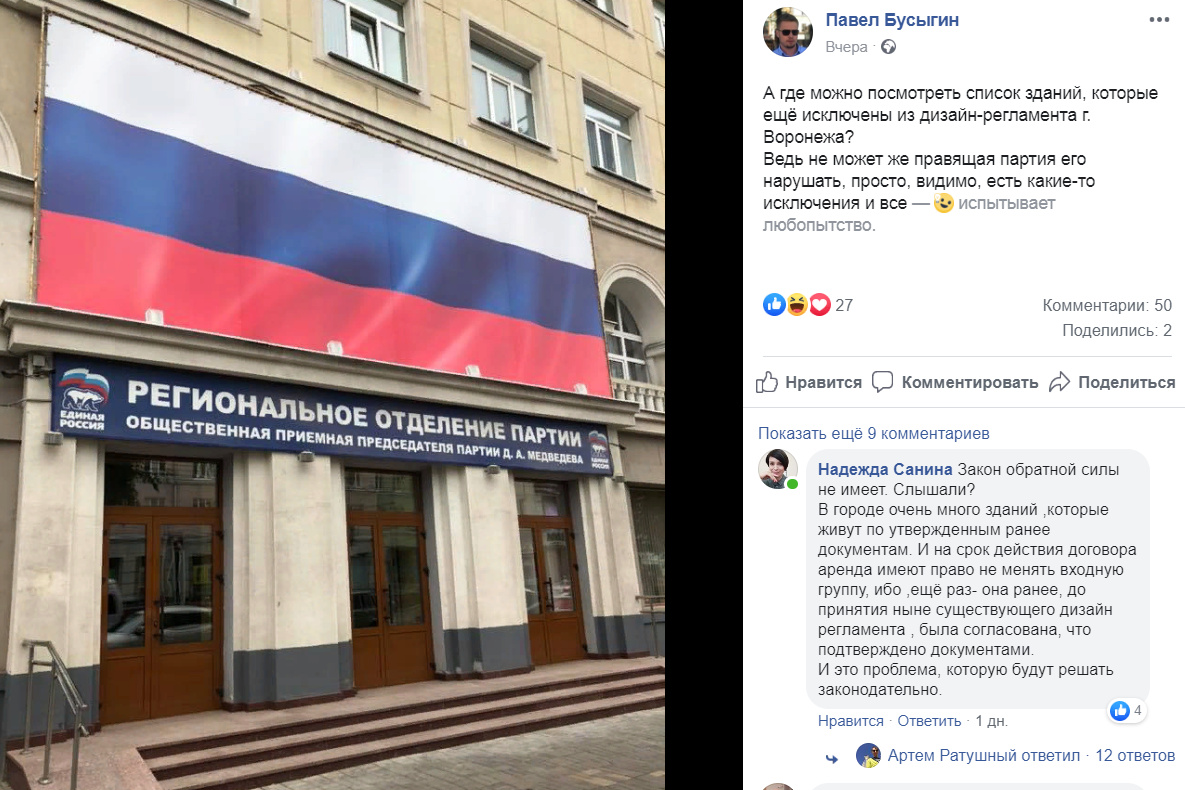Click the heart Love reaction icon
Viewport: 1185px width, 790px height.
coord(819,305)
